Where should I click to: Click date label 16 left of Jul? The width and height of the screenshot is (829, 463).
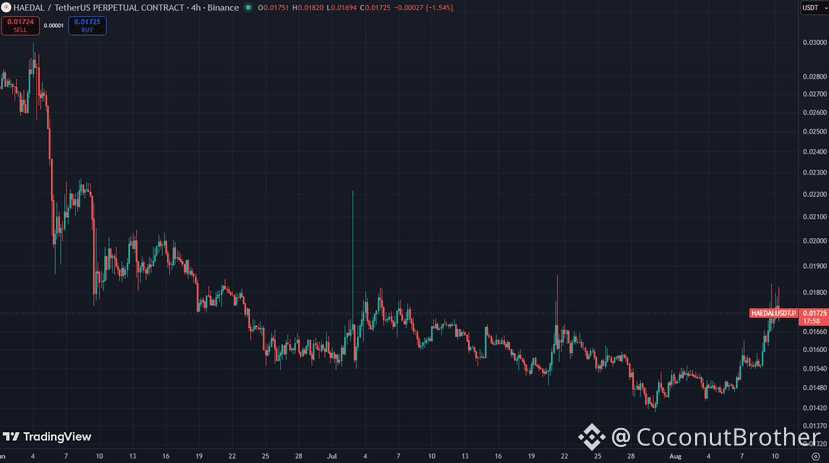166,456
